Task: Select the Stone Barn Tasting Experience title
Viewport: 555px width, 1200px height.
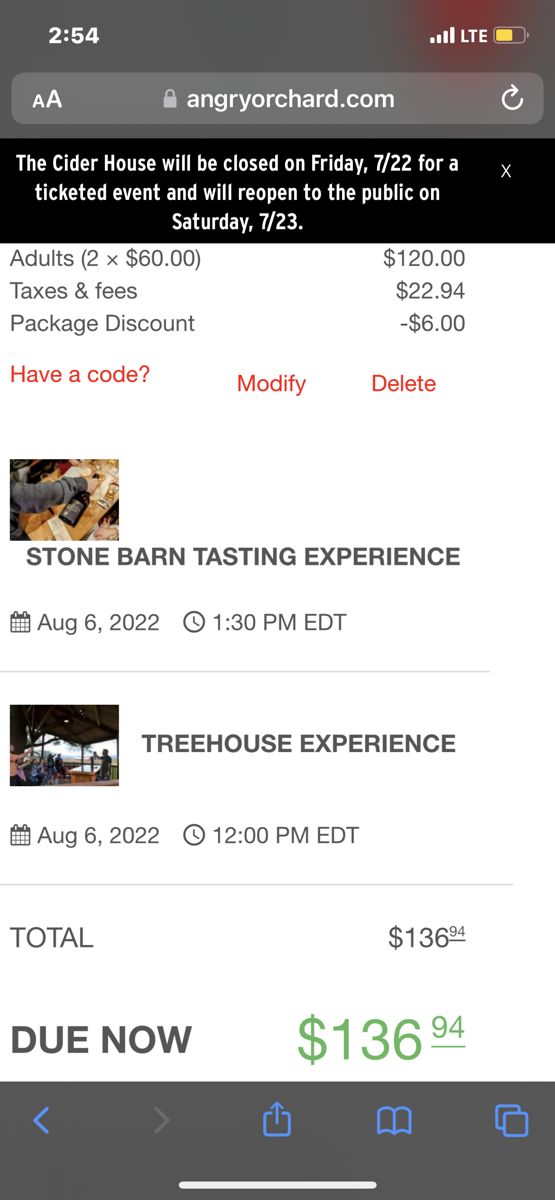Action: (x=243, y=557)
